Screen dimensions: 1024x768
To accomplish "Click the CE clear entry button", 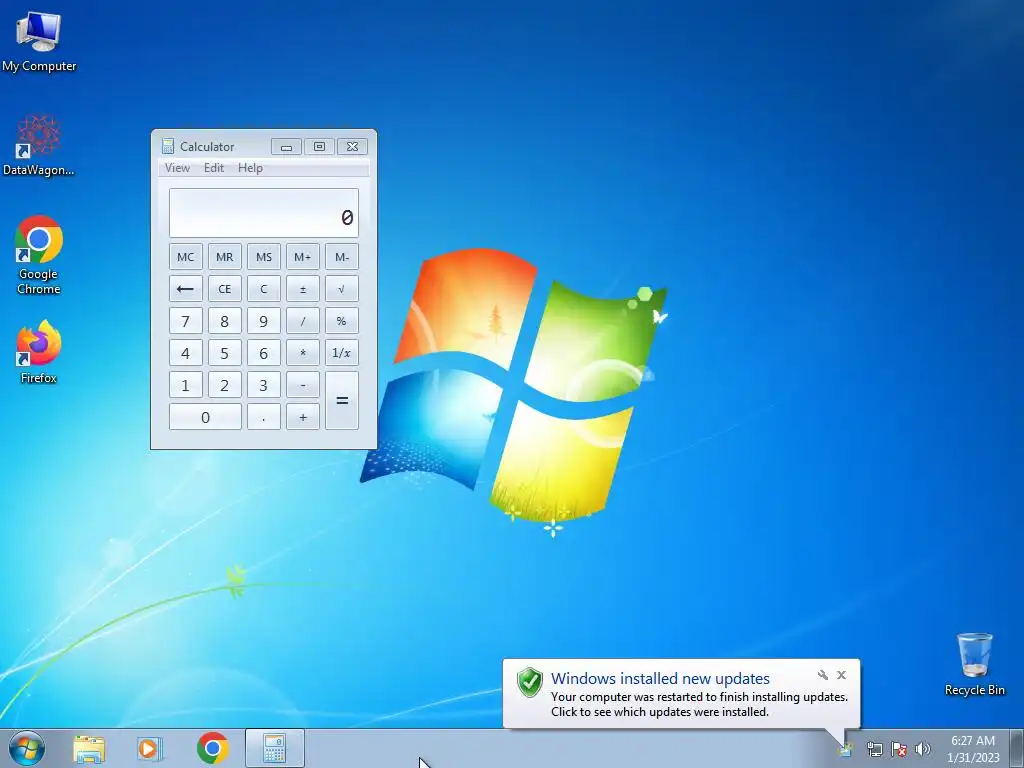I will (225, 289).
